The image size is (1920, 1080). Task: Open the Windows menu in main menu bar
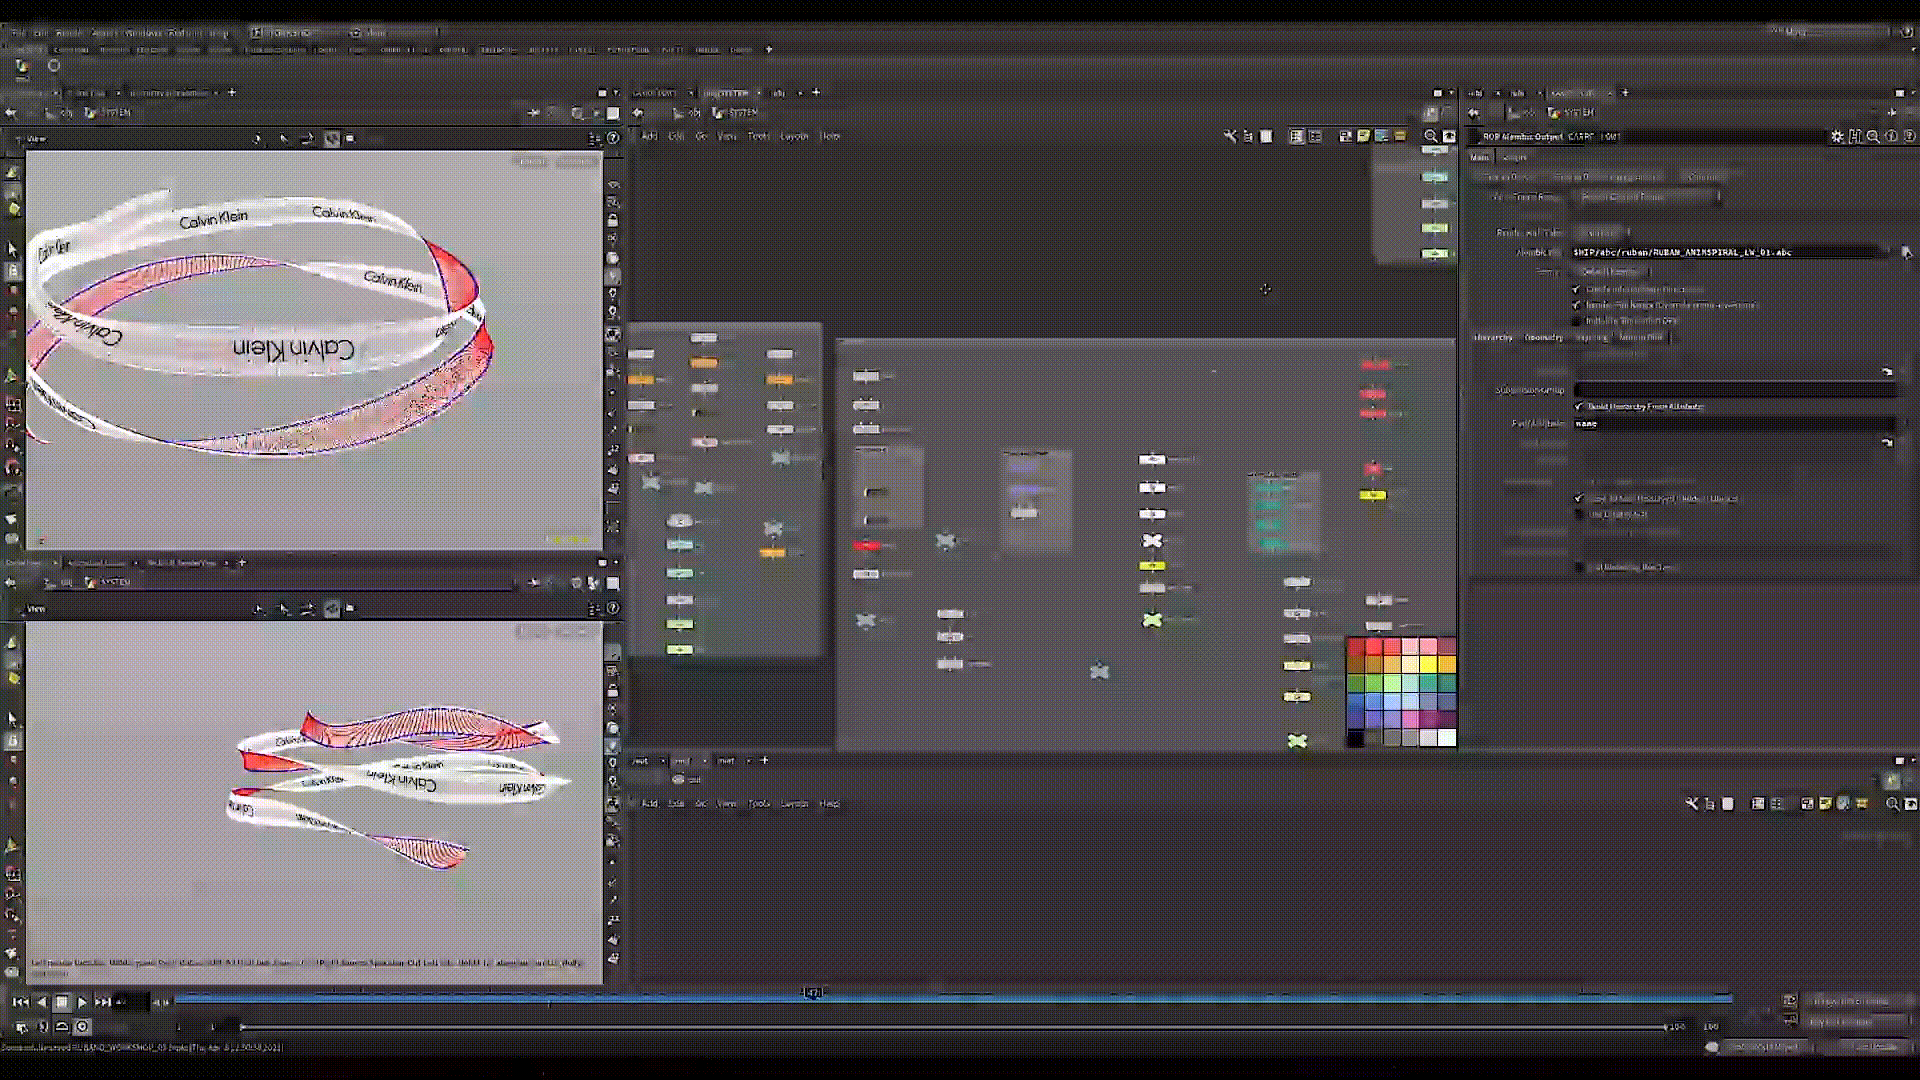tap(143, 32)
